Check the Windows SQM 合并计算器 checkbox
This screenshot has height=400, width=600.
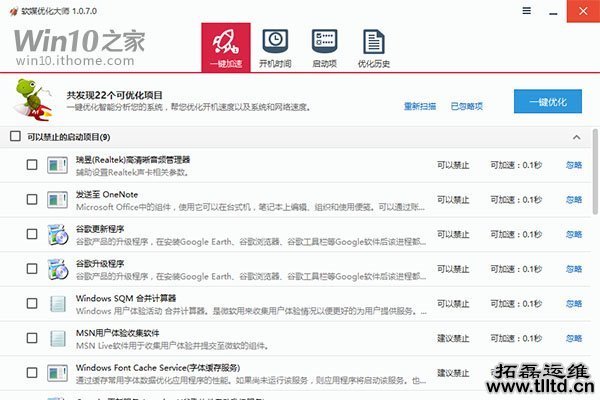click(x=32, y=304)
